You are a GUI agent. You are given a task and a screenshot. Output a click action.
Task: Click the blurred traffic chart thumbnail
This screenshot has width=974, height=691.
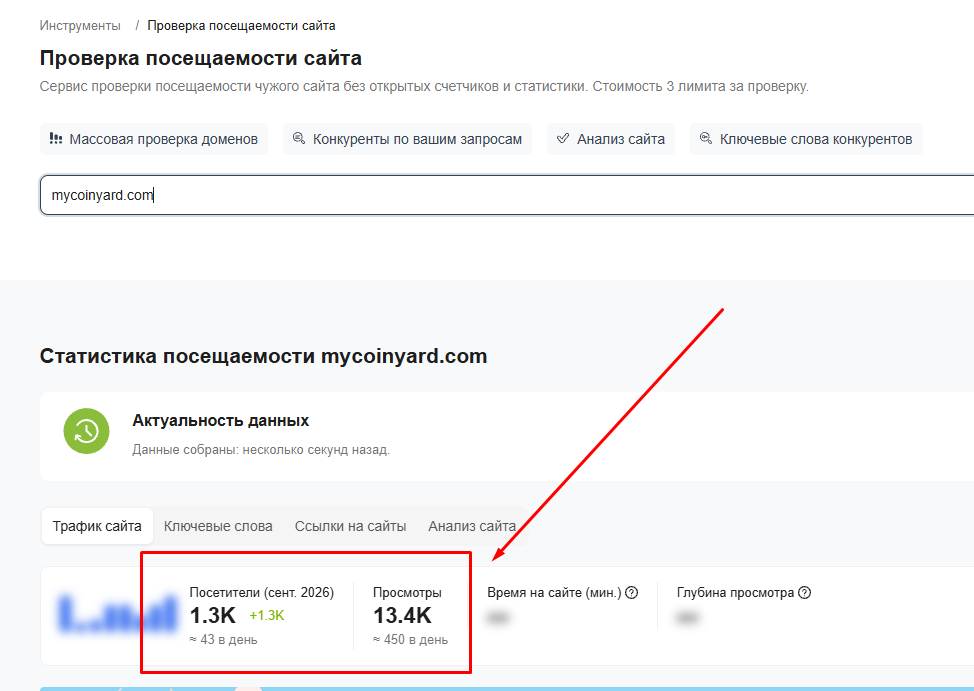pyautogui.click(x=117, y=614)
